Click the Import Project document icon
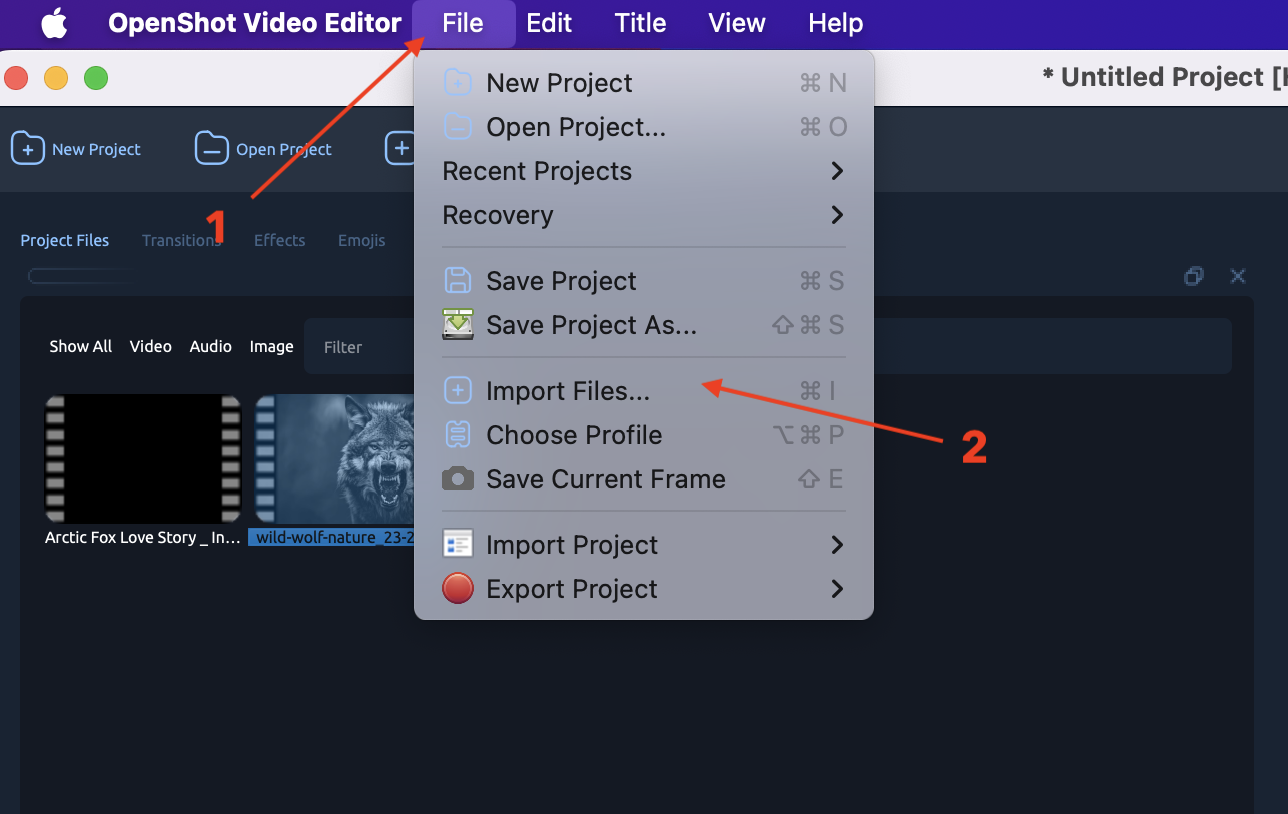1288x814 pixels. 457,544
